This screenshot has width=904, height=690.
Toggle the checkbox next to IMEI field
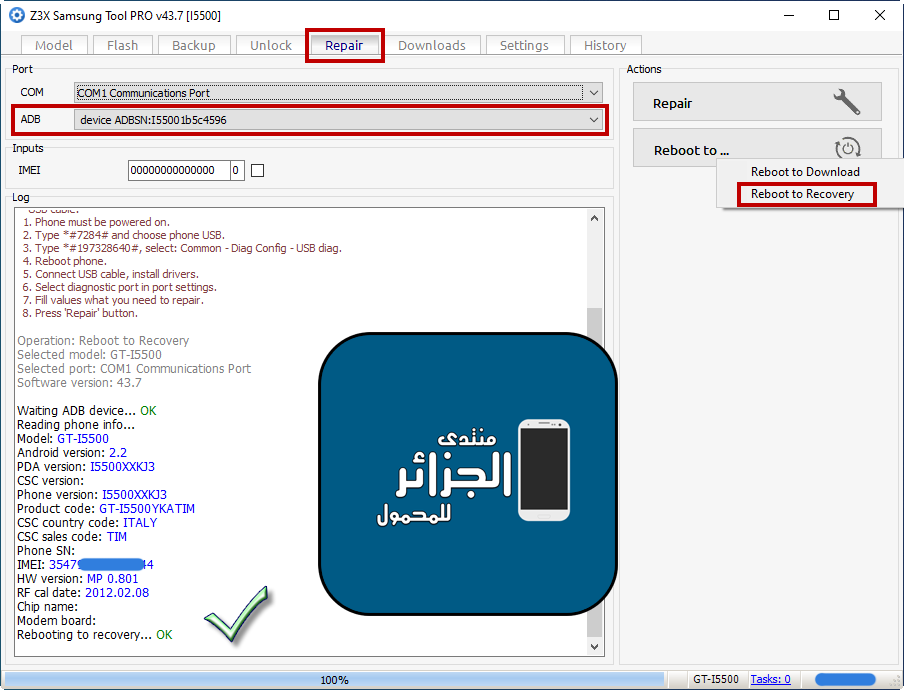pyautogui.click(x=257, y=171)
